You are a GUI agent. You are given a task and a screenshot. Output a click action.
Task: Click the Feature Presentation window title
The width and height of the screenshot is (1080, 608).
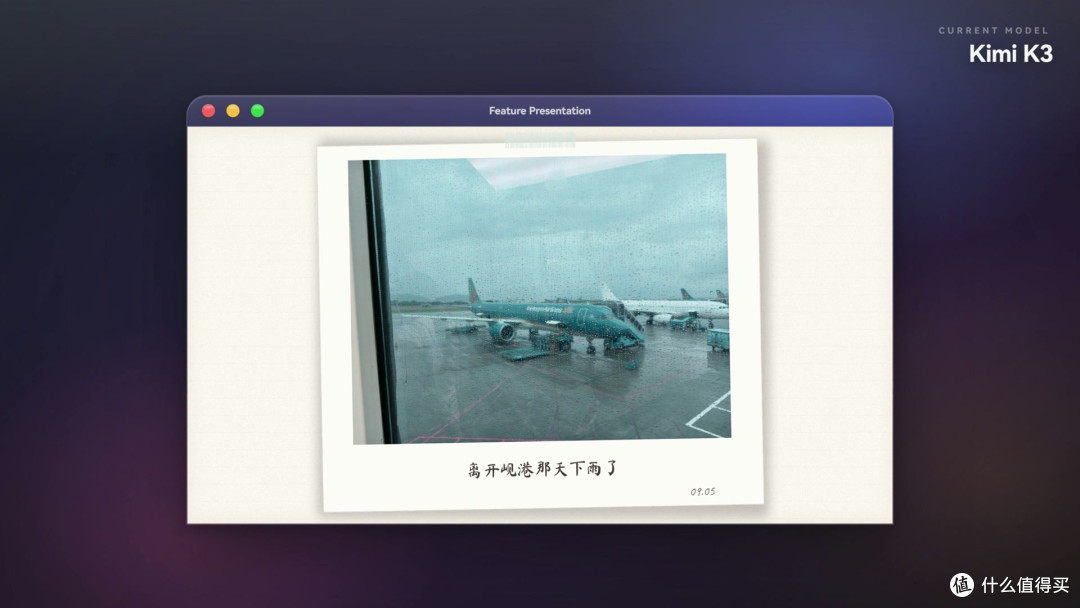click(x=540, y=111)
